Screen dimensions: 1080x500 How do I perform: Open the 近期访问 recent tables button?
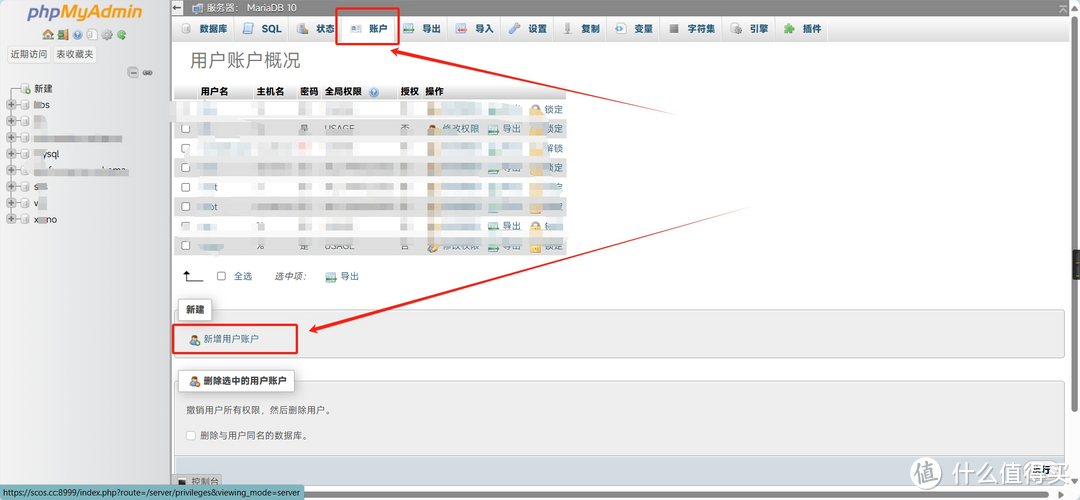[28, 54]
